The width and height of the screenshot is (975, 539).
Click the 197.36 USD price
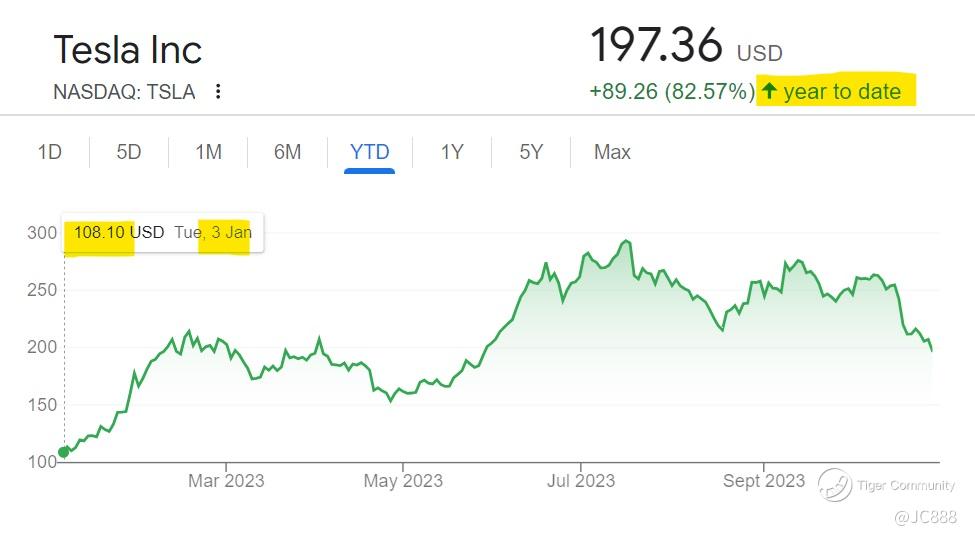pyautogui.click(x=686, y=45)
